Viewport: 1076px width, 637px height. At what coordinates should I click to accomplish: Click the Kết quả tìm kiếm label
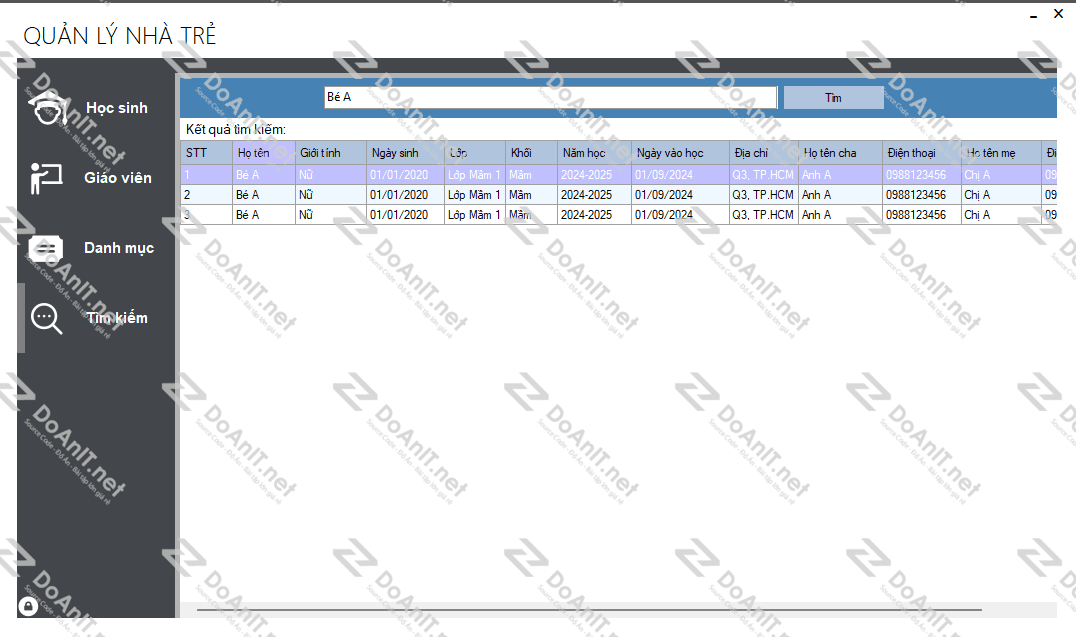click(236, 130)
